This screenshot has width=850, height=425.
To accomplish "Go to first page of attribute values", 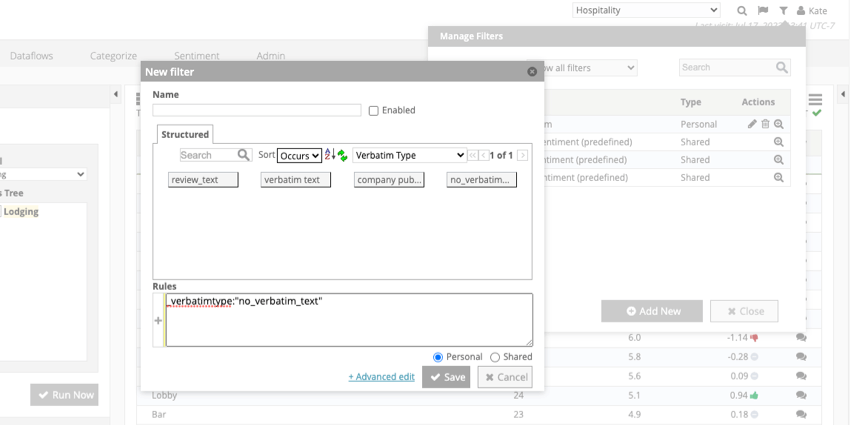I will click(473, 156).
